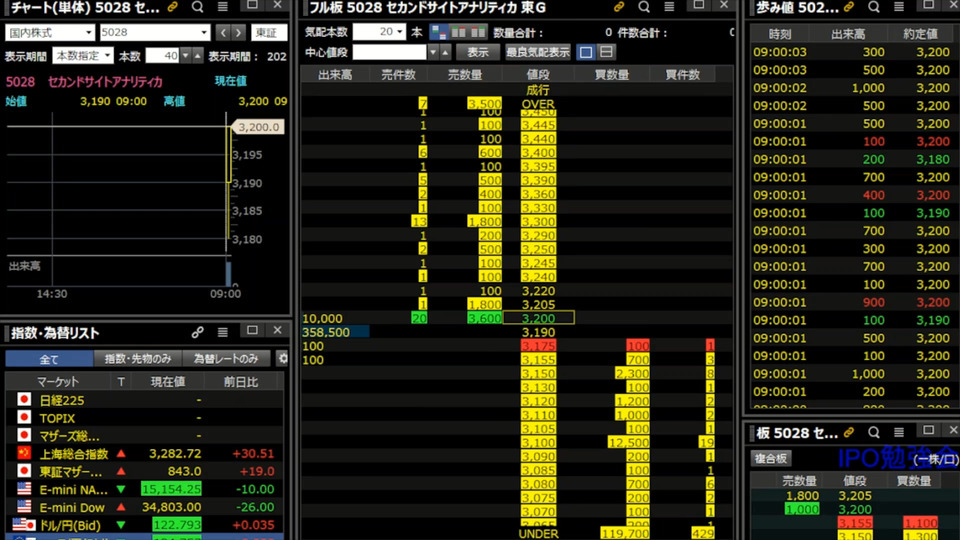Open time-and-sales panel hamburger menu
This screenshot has width=960, height=540.
click(899, 7)
